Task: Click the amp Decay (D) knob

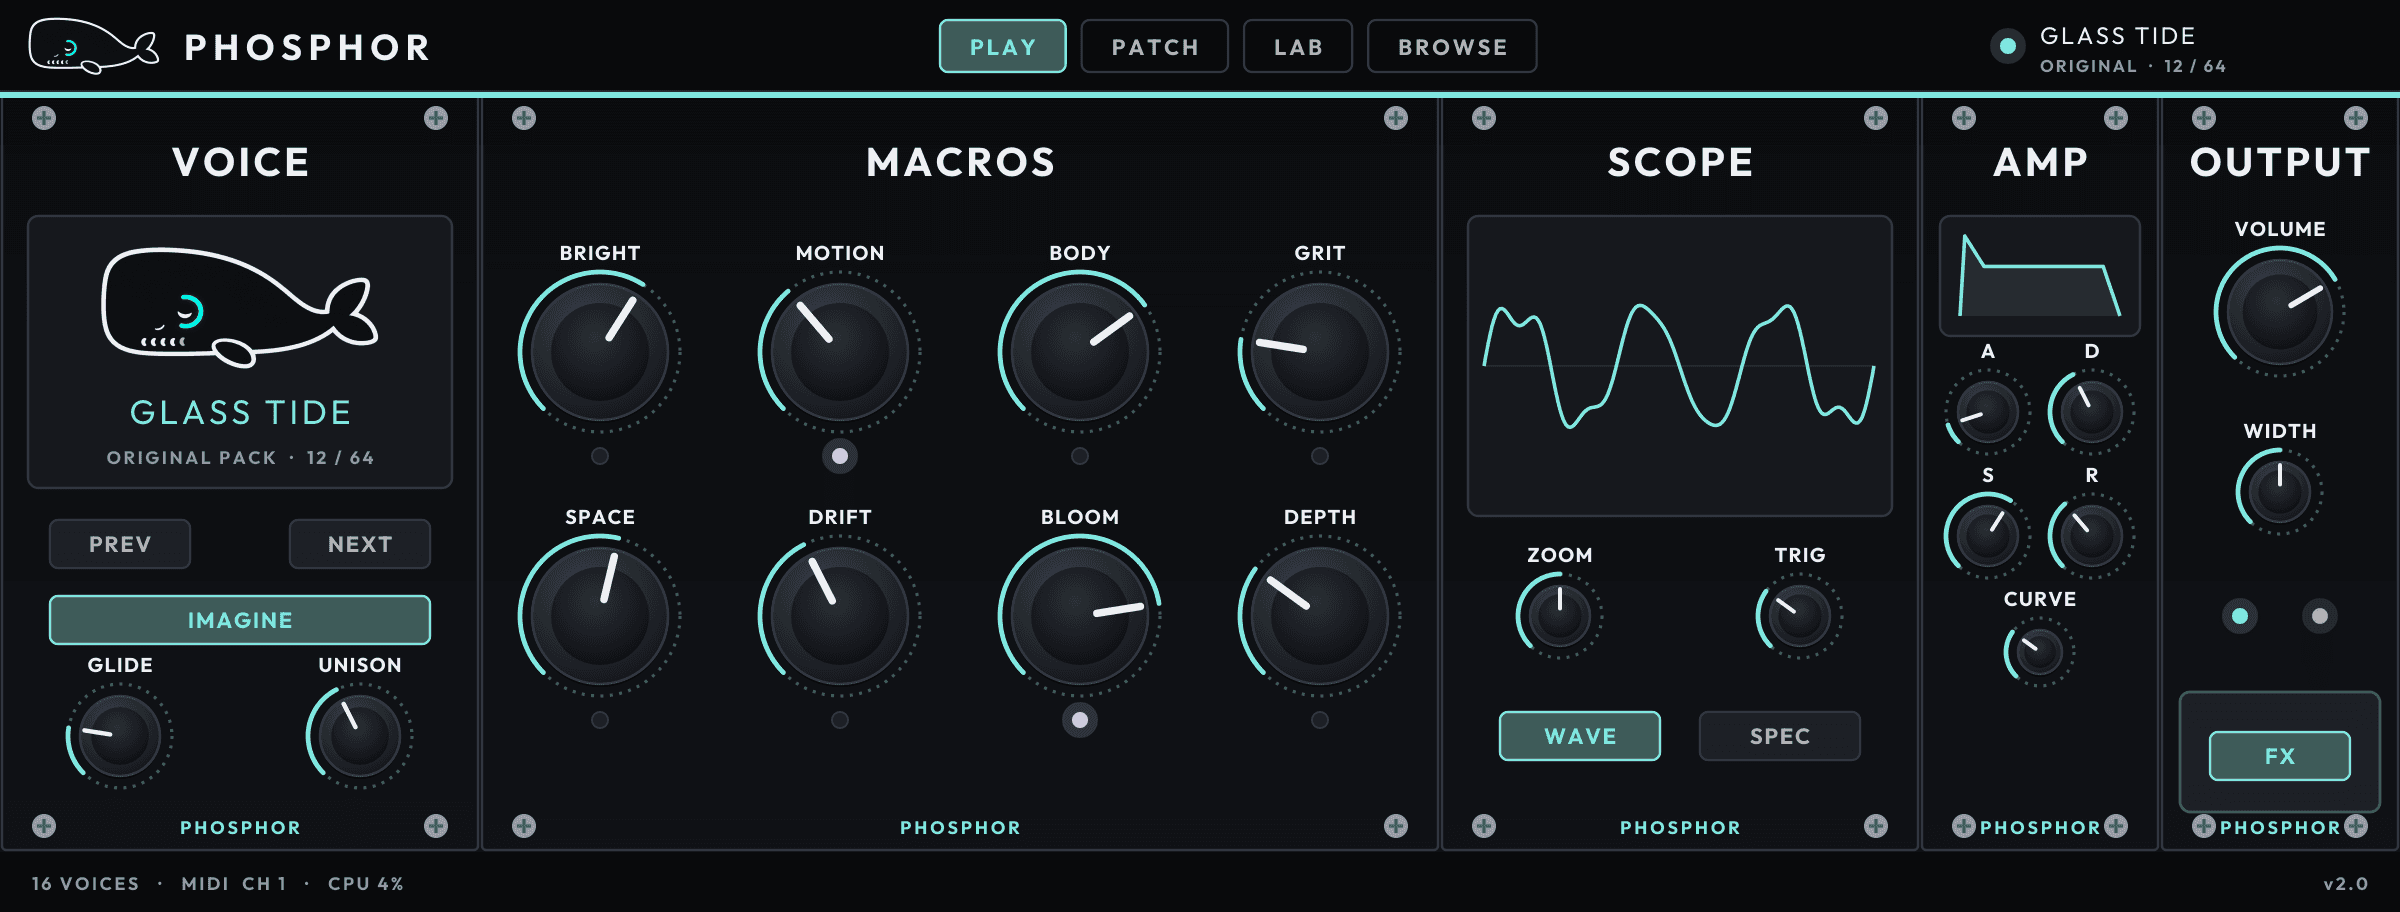Action: 2092,412
